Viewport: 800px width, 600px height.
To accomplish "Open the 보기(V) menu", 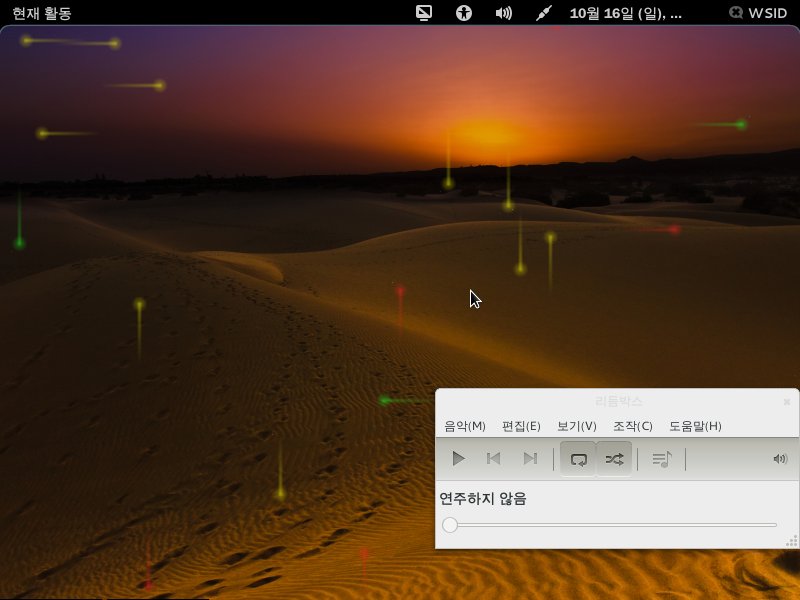I will [x=577, y=426].
